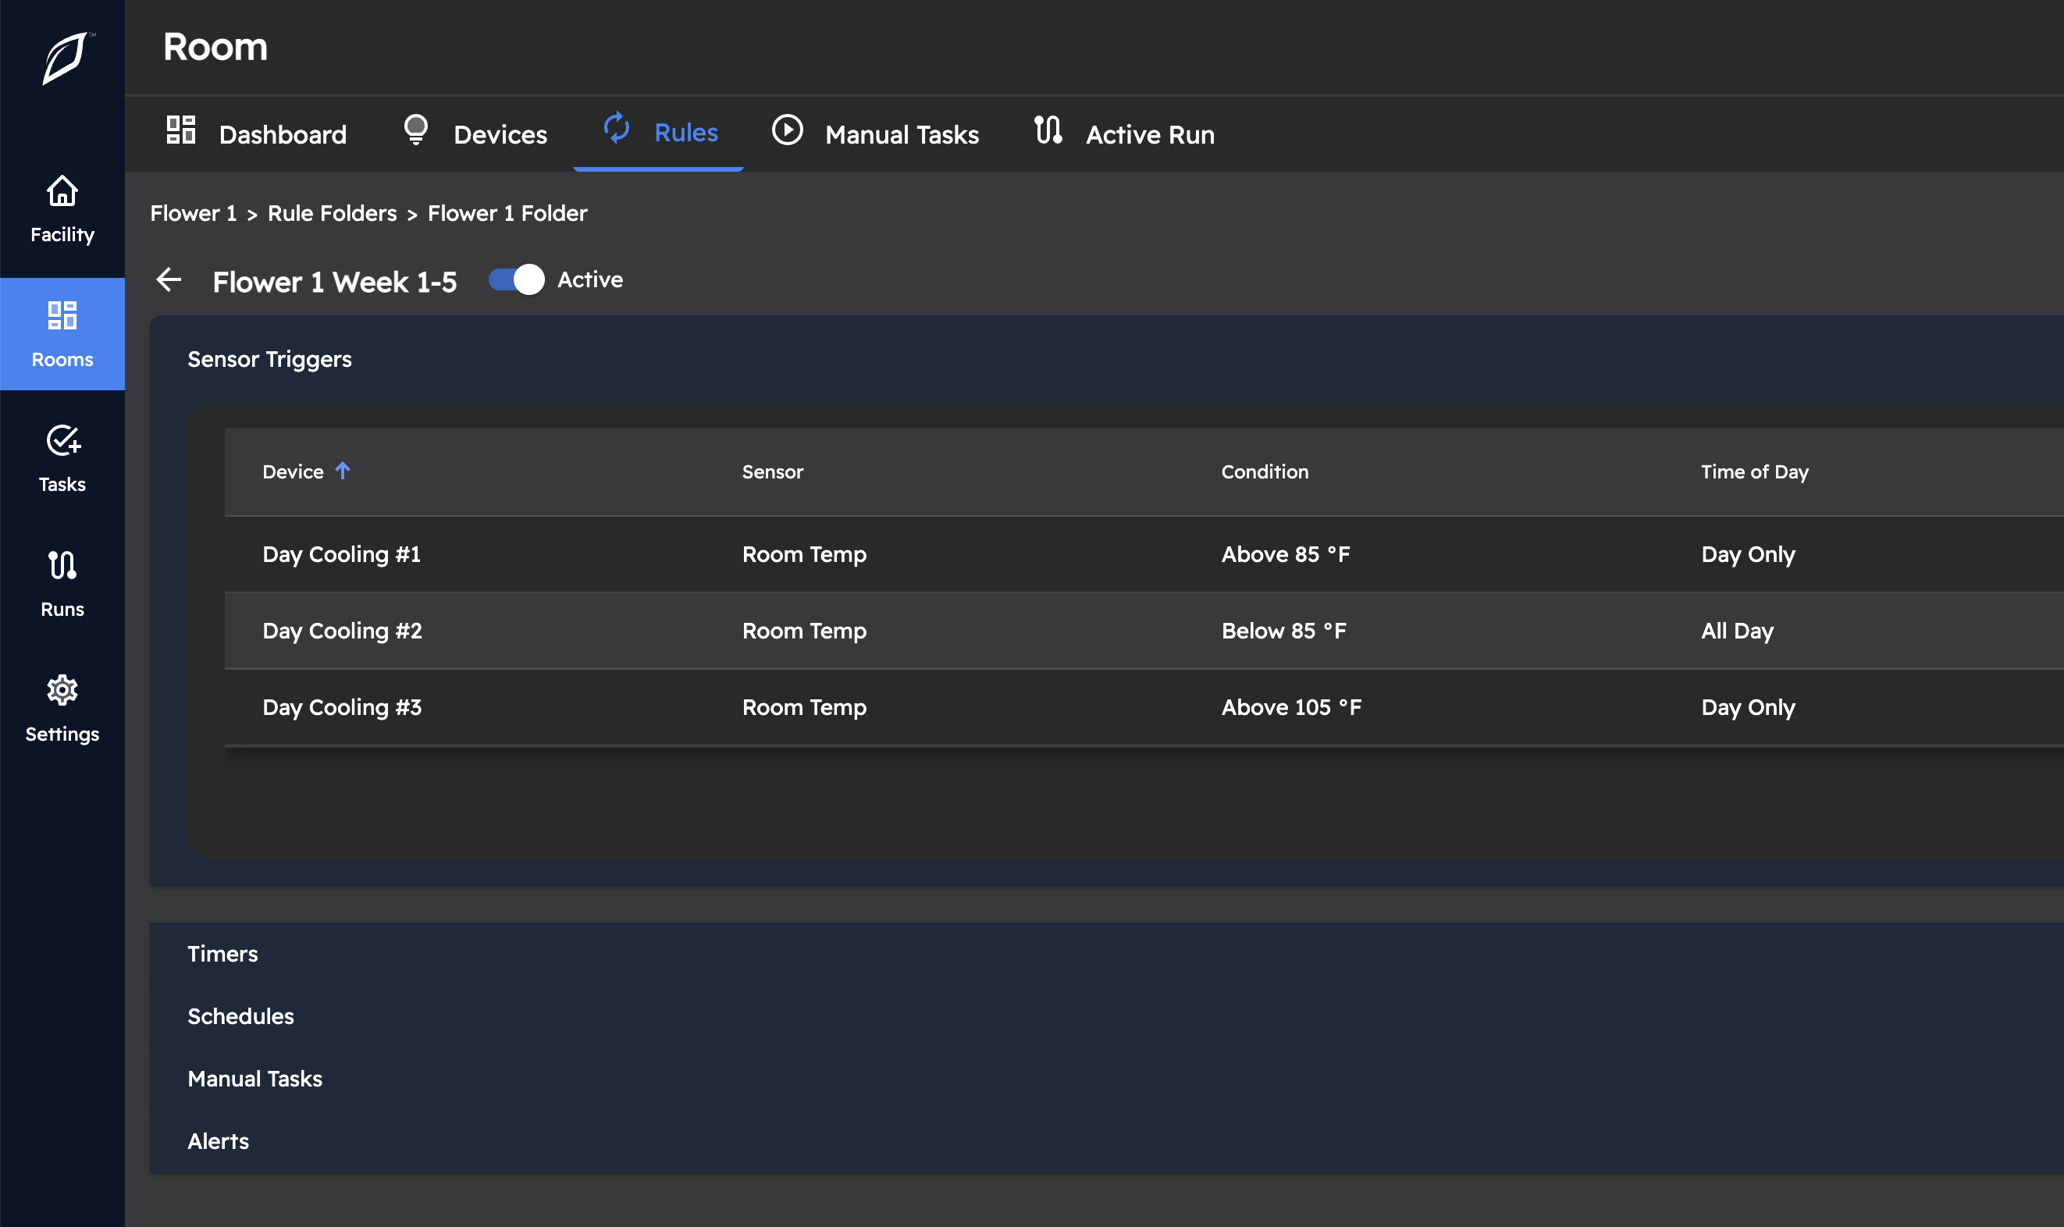Expand the Alerts section
The width and height of the screenshot is (2064, 1227).
point(218,1141)
